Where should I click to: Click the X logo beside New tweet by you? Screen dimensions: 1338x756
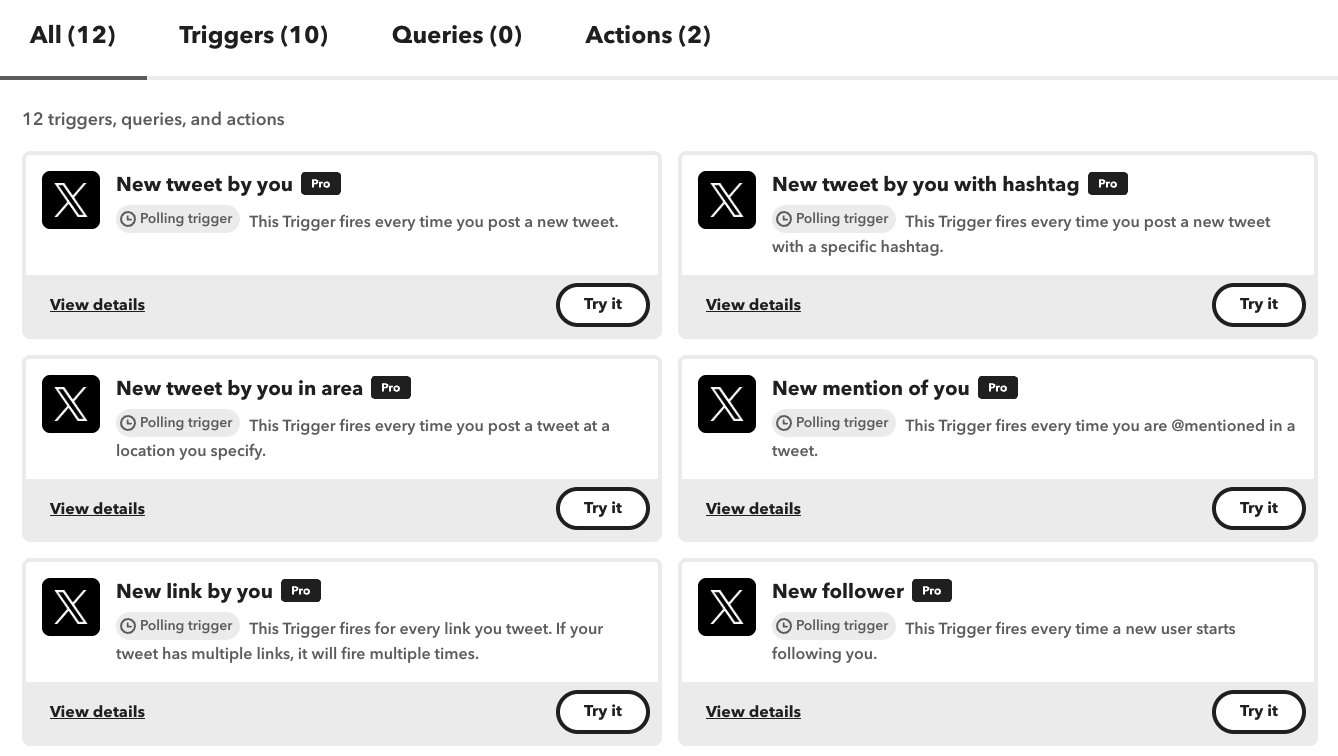click(71, 200)
